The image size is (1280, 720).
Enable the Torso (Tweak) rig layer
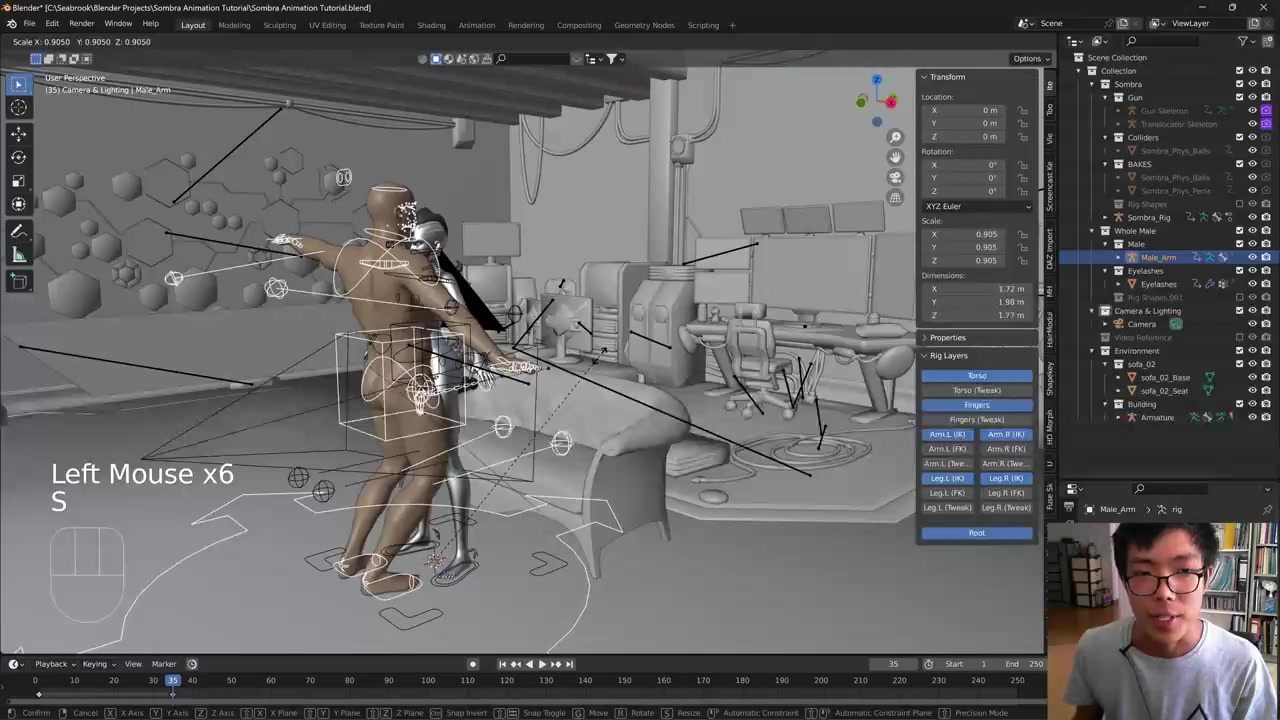[976, 390]
